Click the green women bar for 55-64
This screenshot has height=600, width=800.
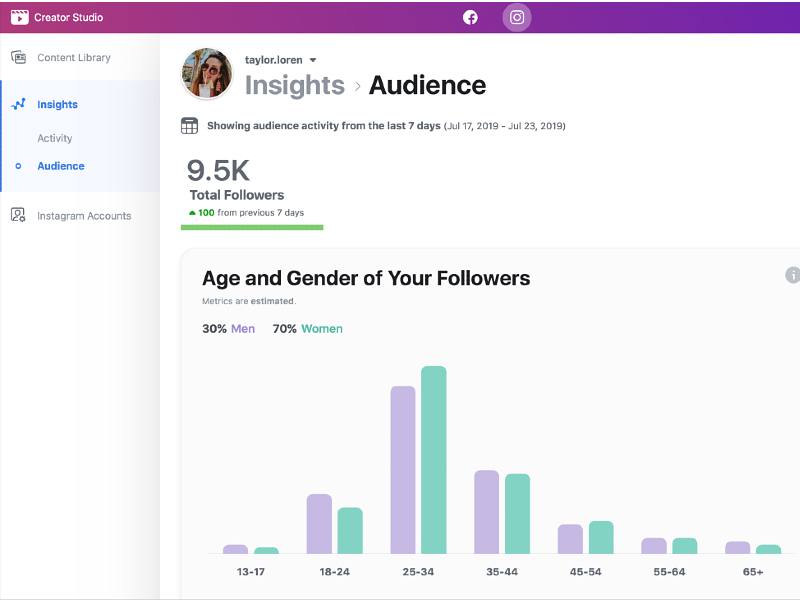pos(685,546)
